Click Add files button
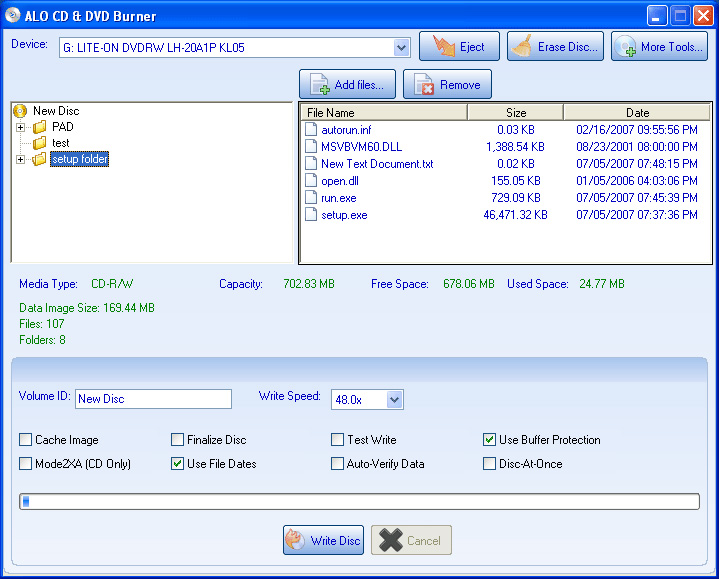719x579 pixels. click(x=347, y=85)
